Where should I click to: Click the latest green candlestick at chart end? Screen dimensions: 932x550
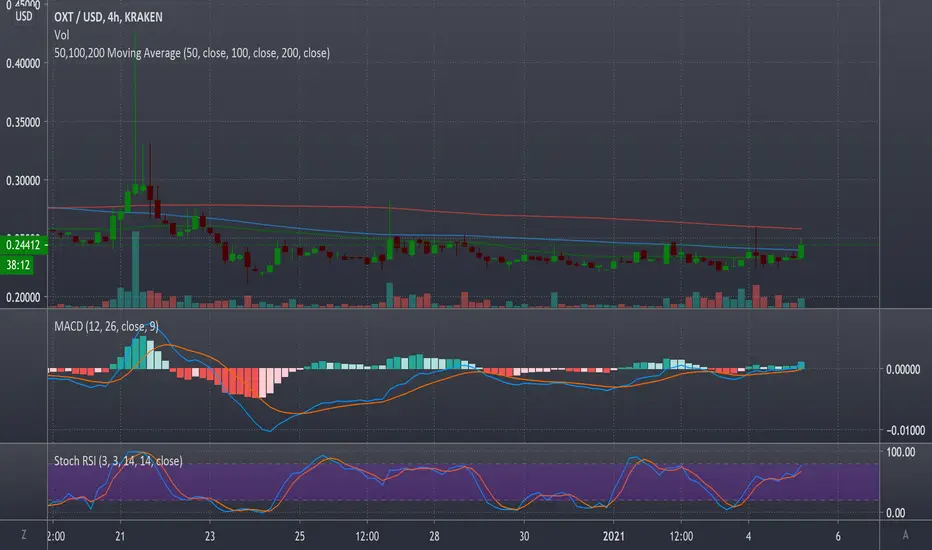801,250
